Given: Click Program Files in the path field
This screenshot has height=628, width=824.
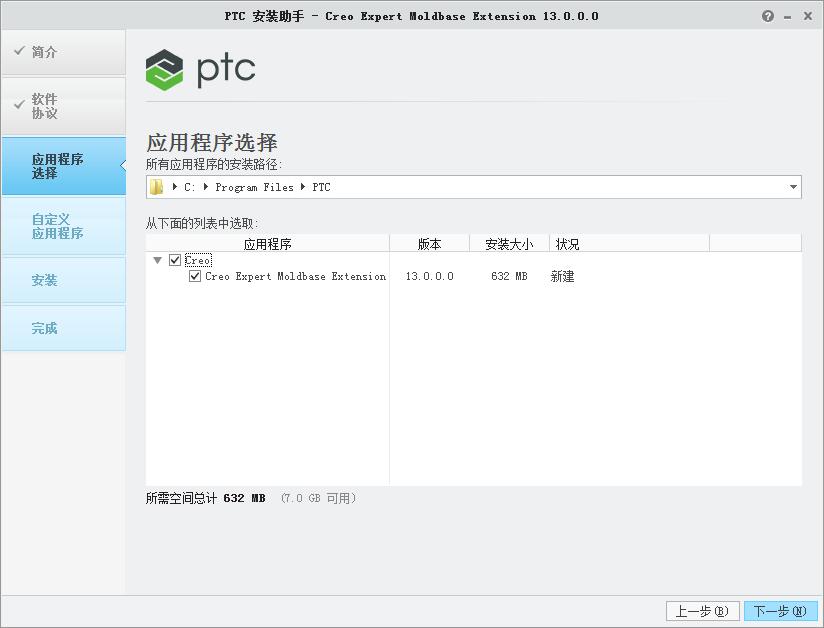Looking at the screenshot, I should (x=254, y=187).
